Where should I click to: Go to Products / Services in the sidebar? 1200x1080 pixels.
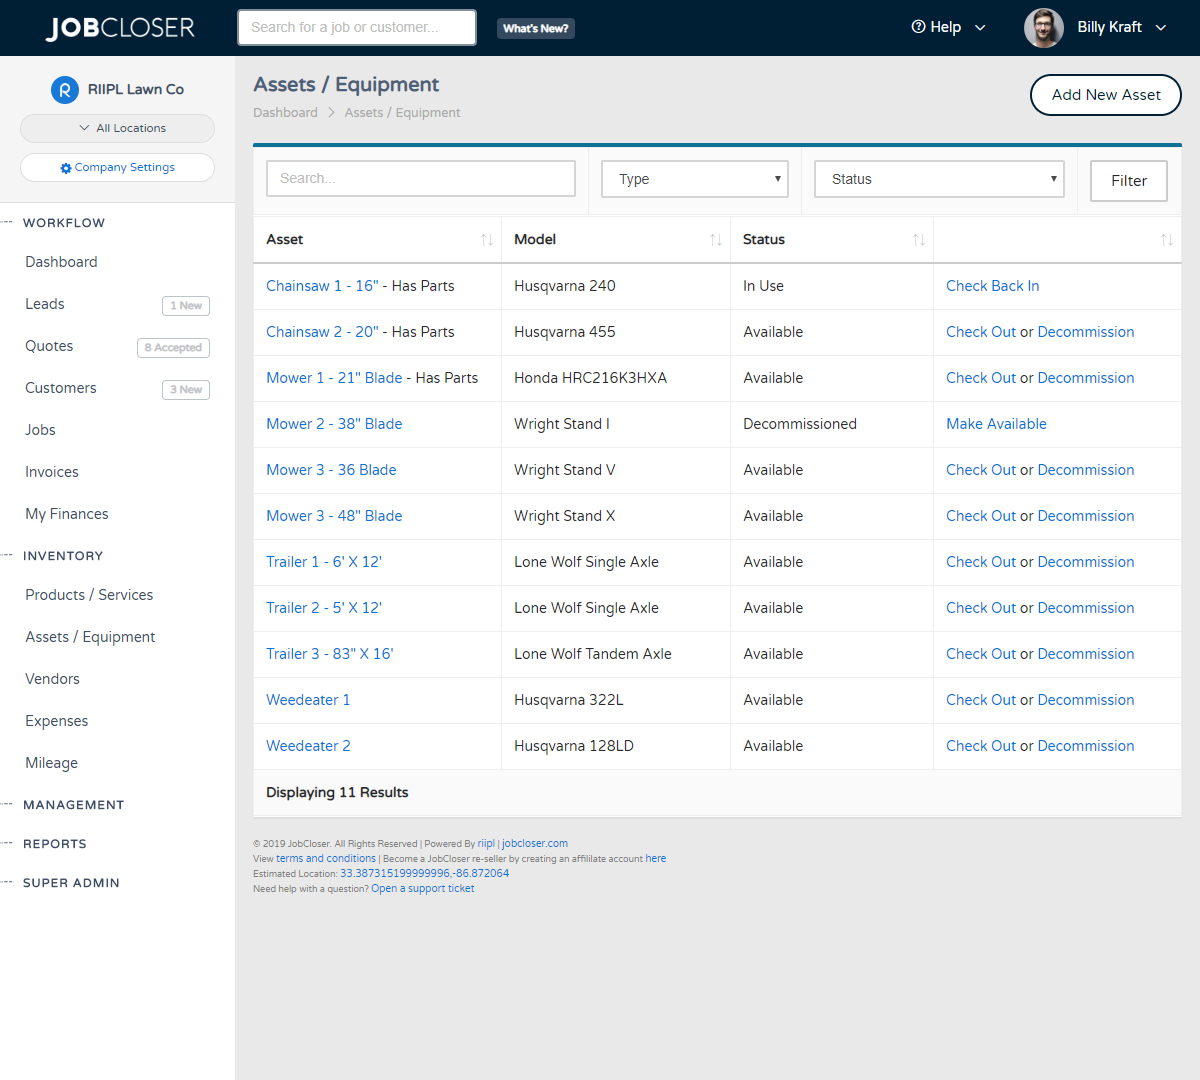(89, 595)
